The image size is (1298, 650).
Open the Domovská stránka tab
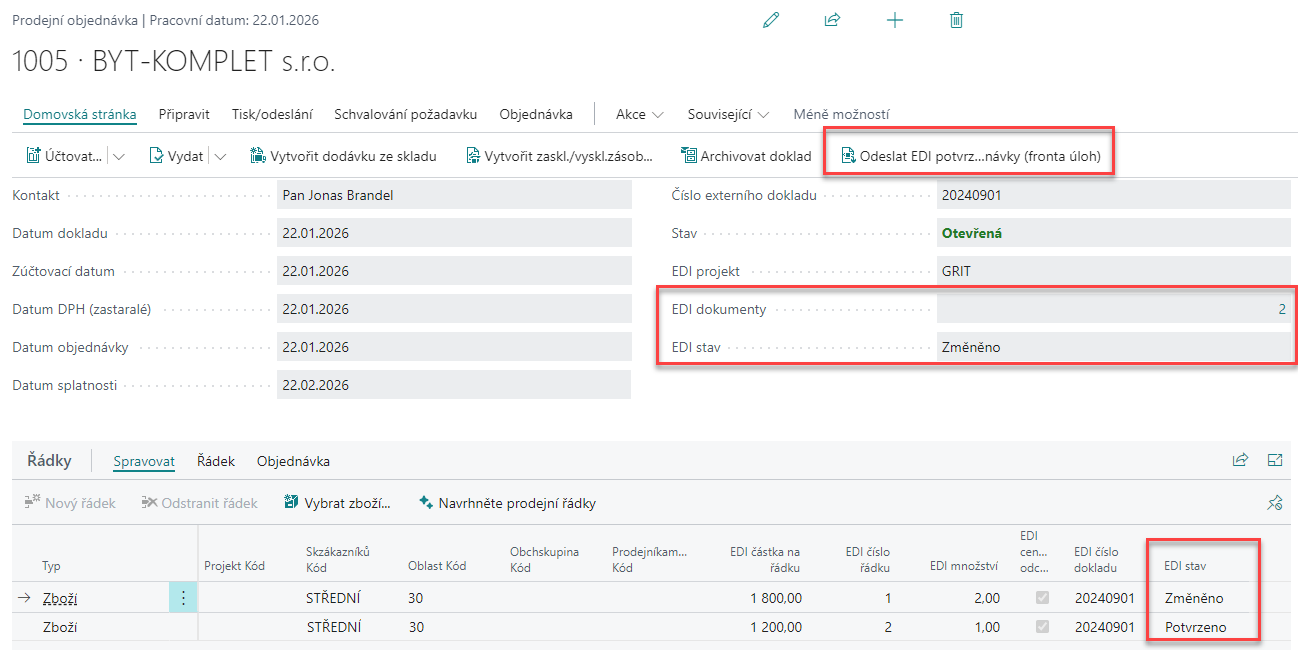pyautogui.click(x=80, y=114)
